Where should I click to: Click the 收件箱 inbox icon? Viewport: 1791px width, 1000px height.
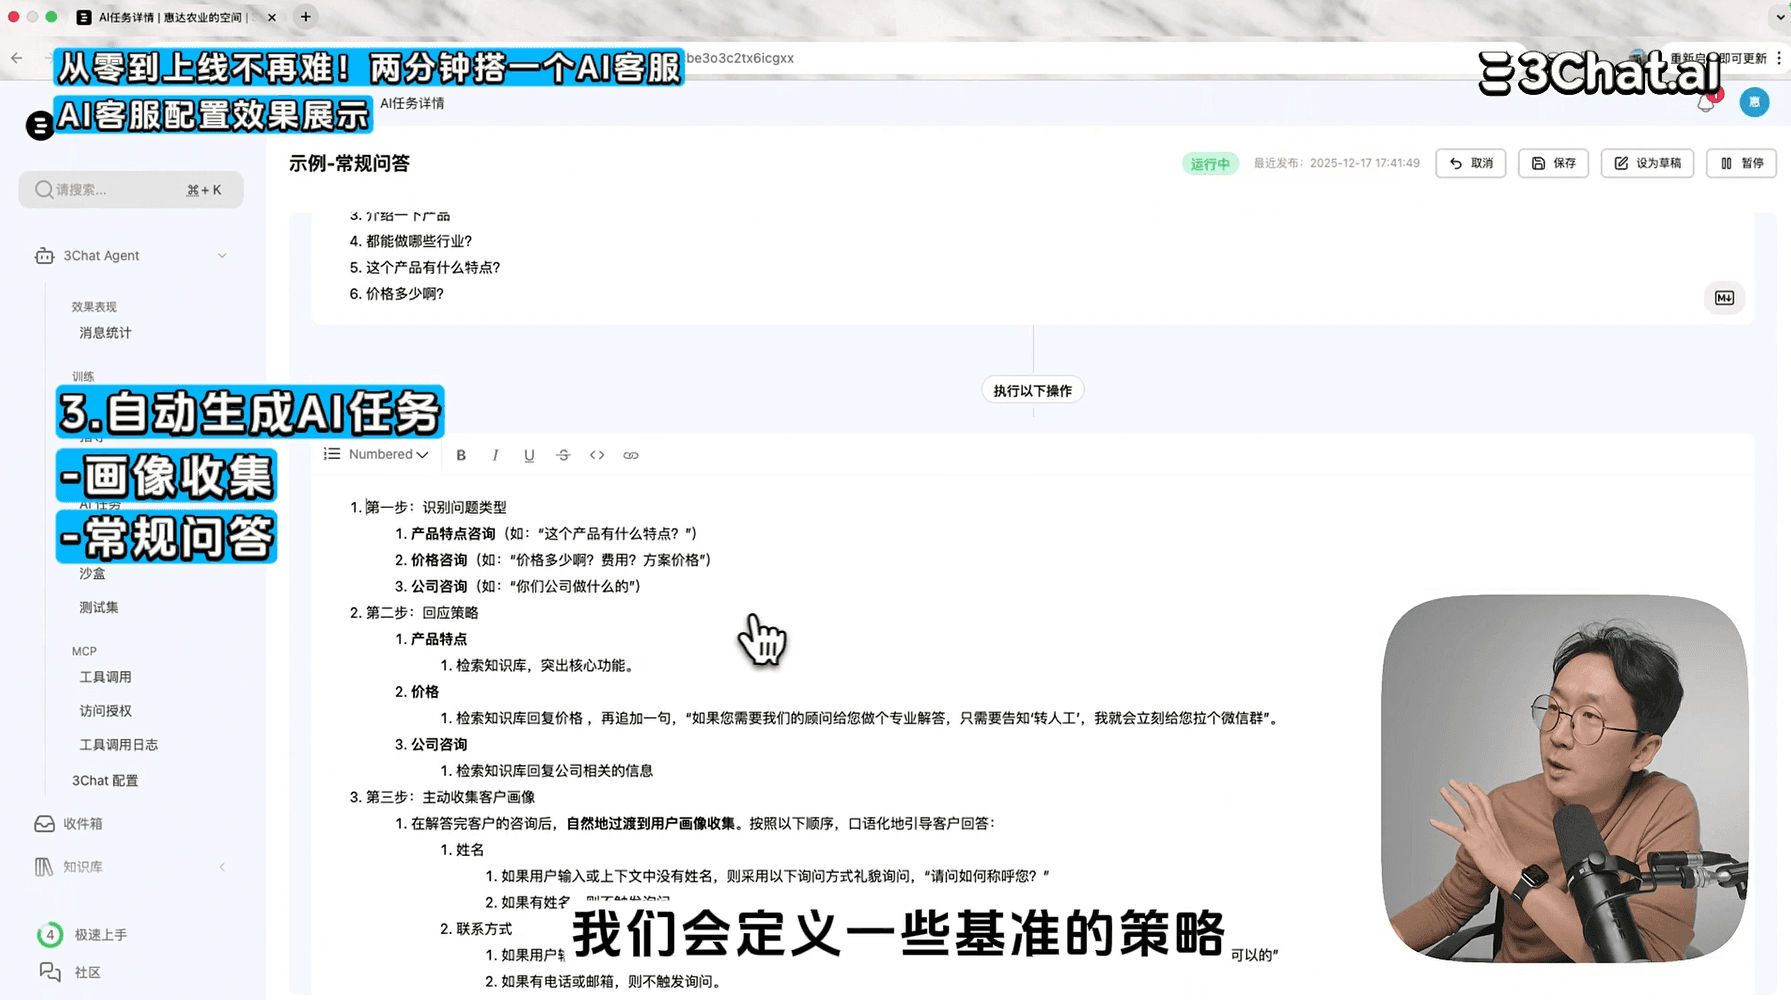click(44, 824)
